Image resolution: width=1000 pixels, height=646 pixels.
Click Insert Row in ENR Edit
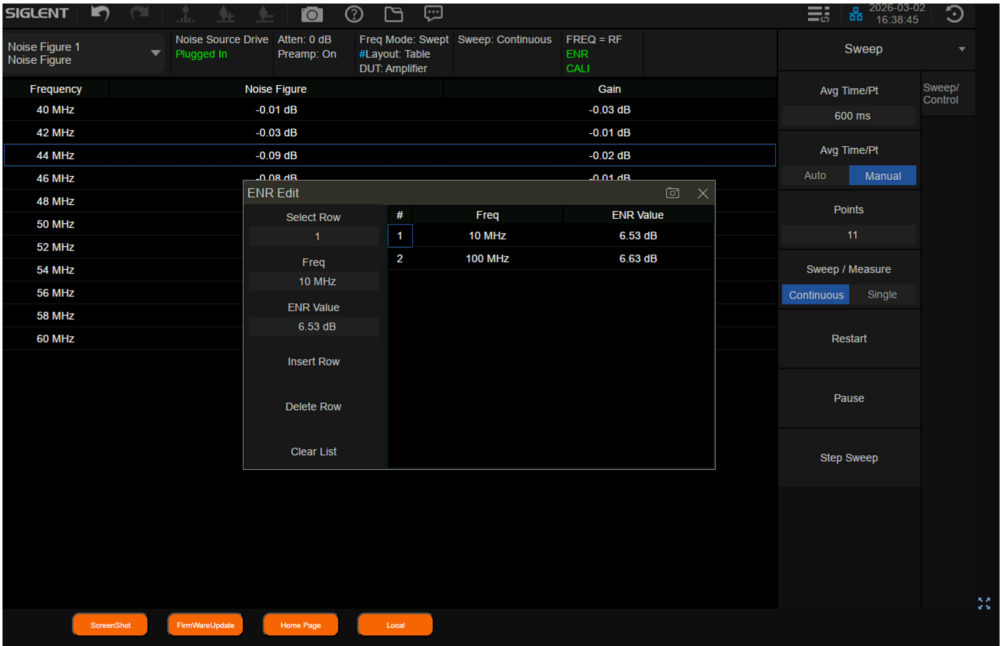click(x=314, y=362)
